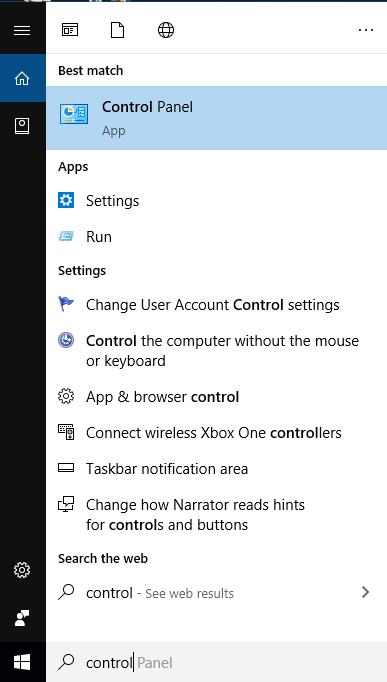Open the Notebook icon in sidebar

[x=22, y=126]
